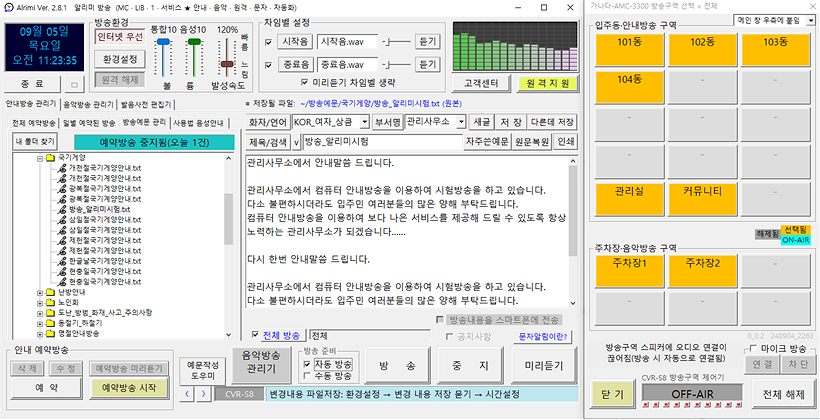820x420 pixels.
Task: Click the 101동 zone button
Action: pos(628,51)
